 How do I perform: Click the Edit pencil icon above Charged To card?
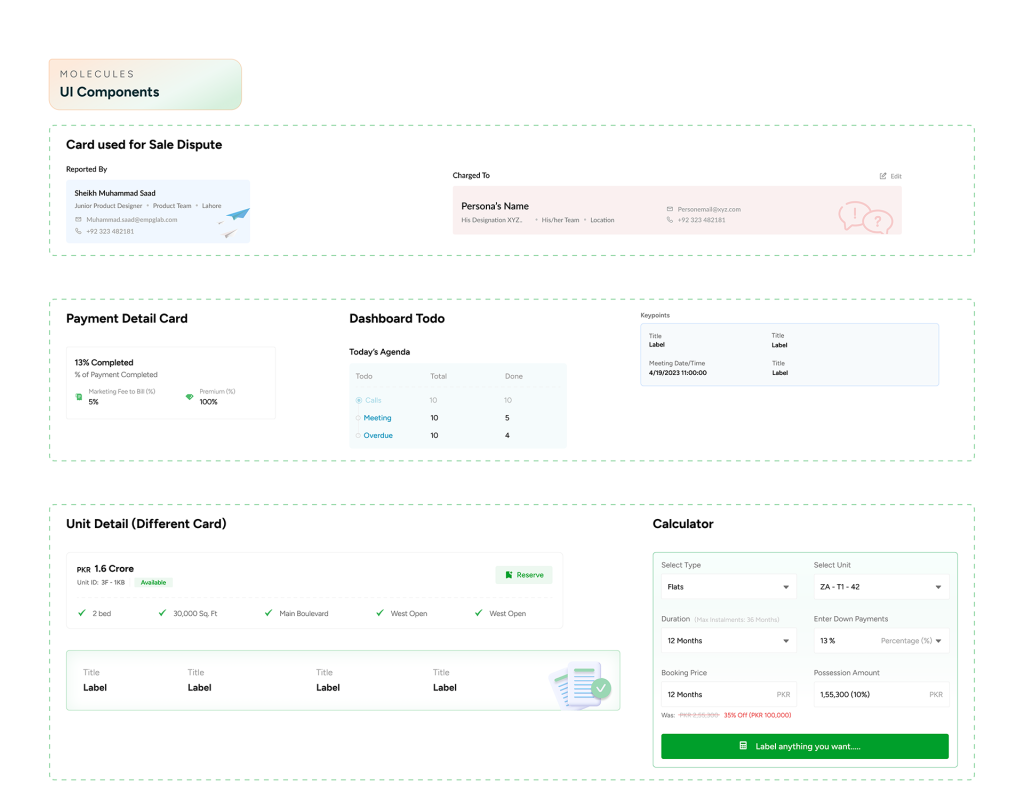pyautogui.click(x=883, y=176)
